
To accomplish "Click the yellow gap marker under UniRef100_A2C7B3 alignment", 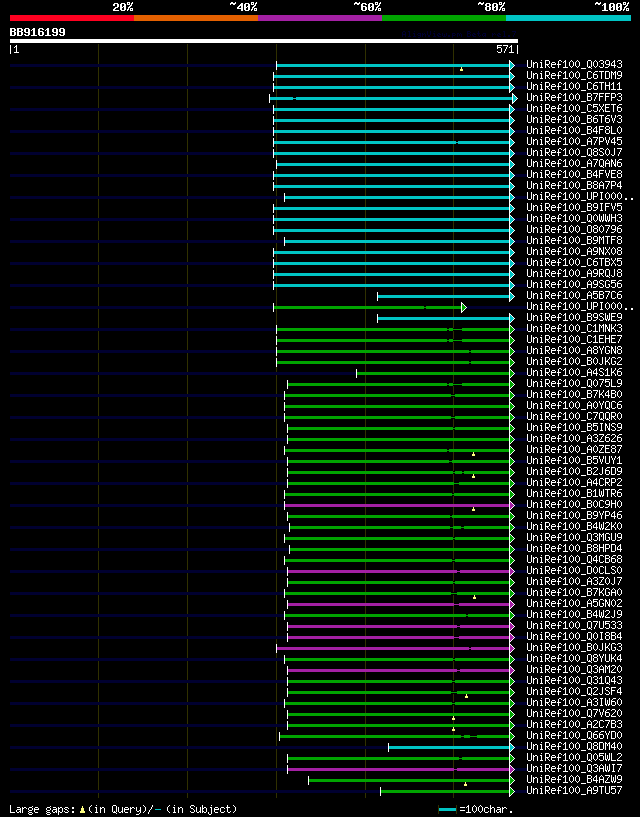I will point(453,729).
